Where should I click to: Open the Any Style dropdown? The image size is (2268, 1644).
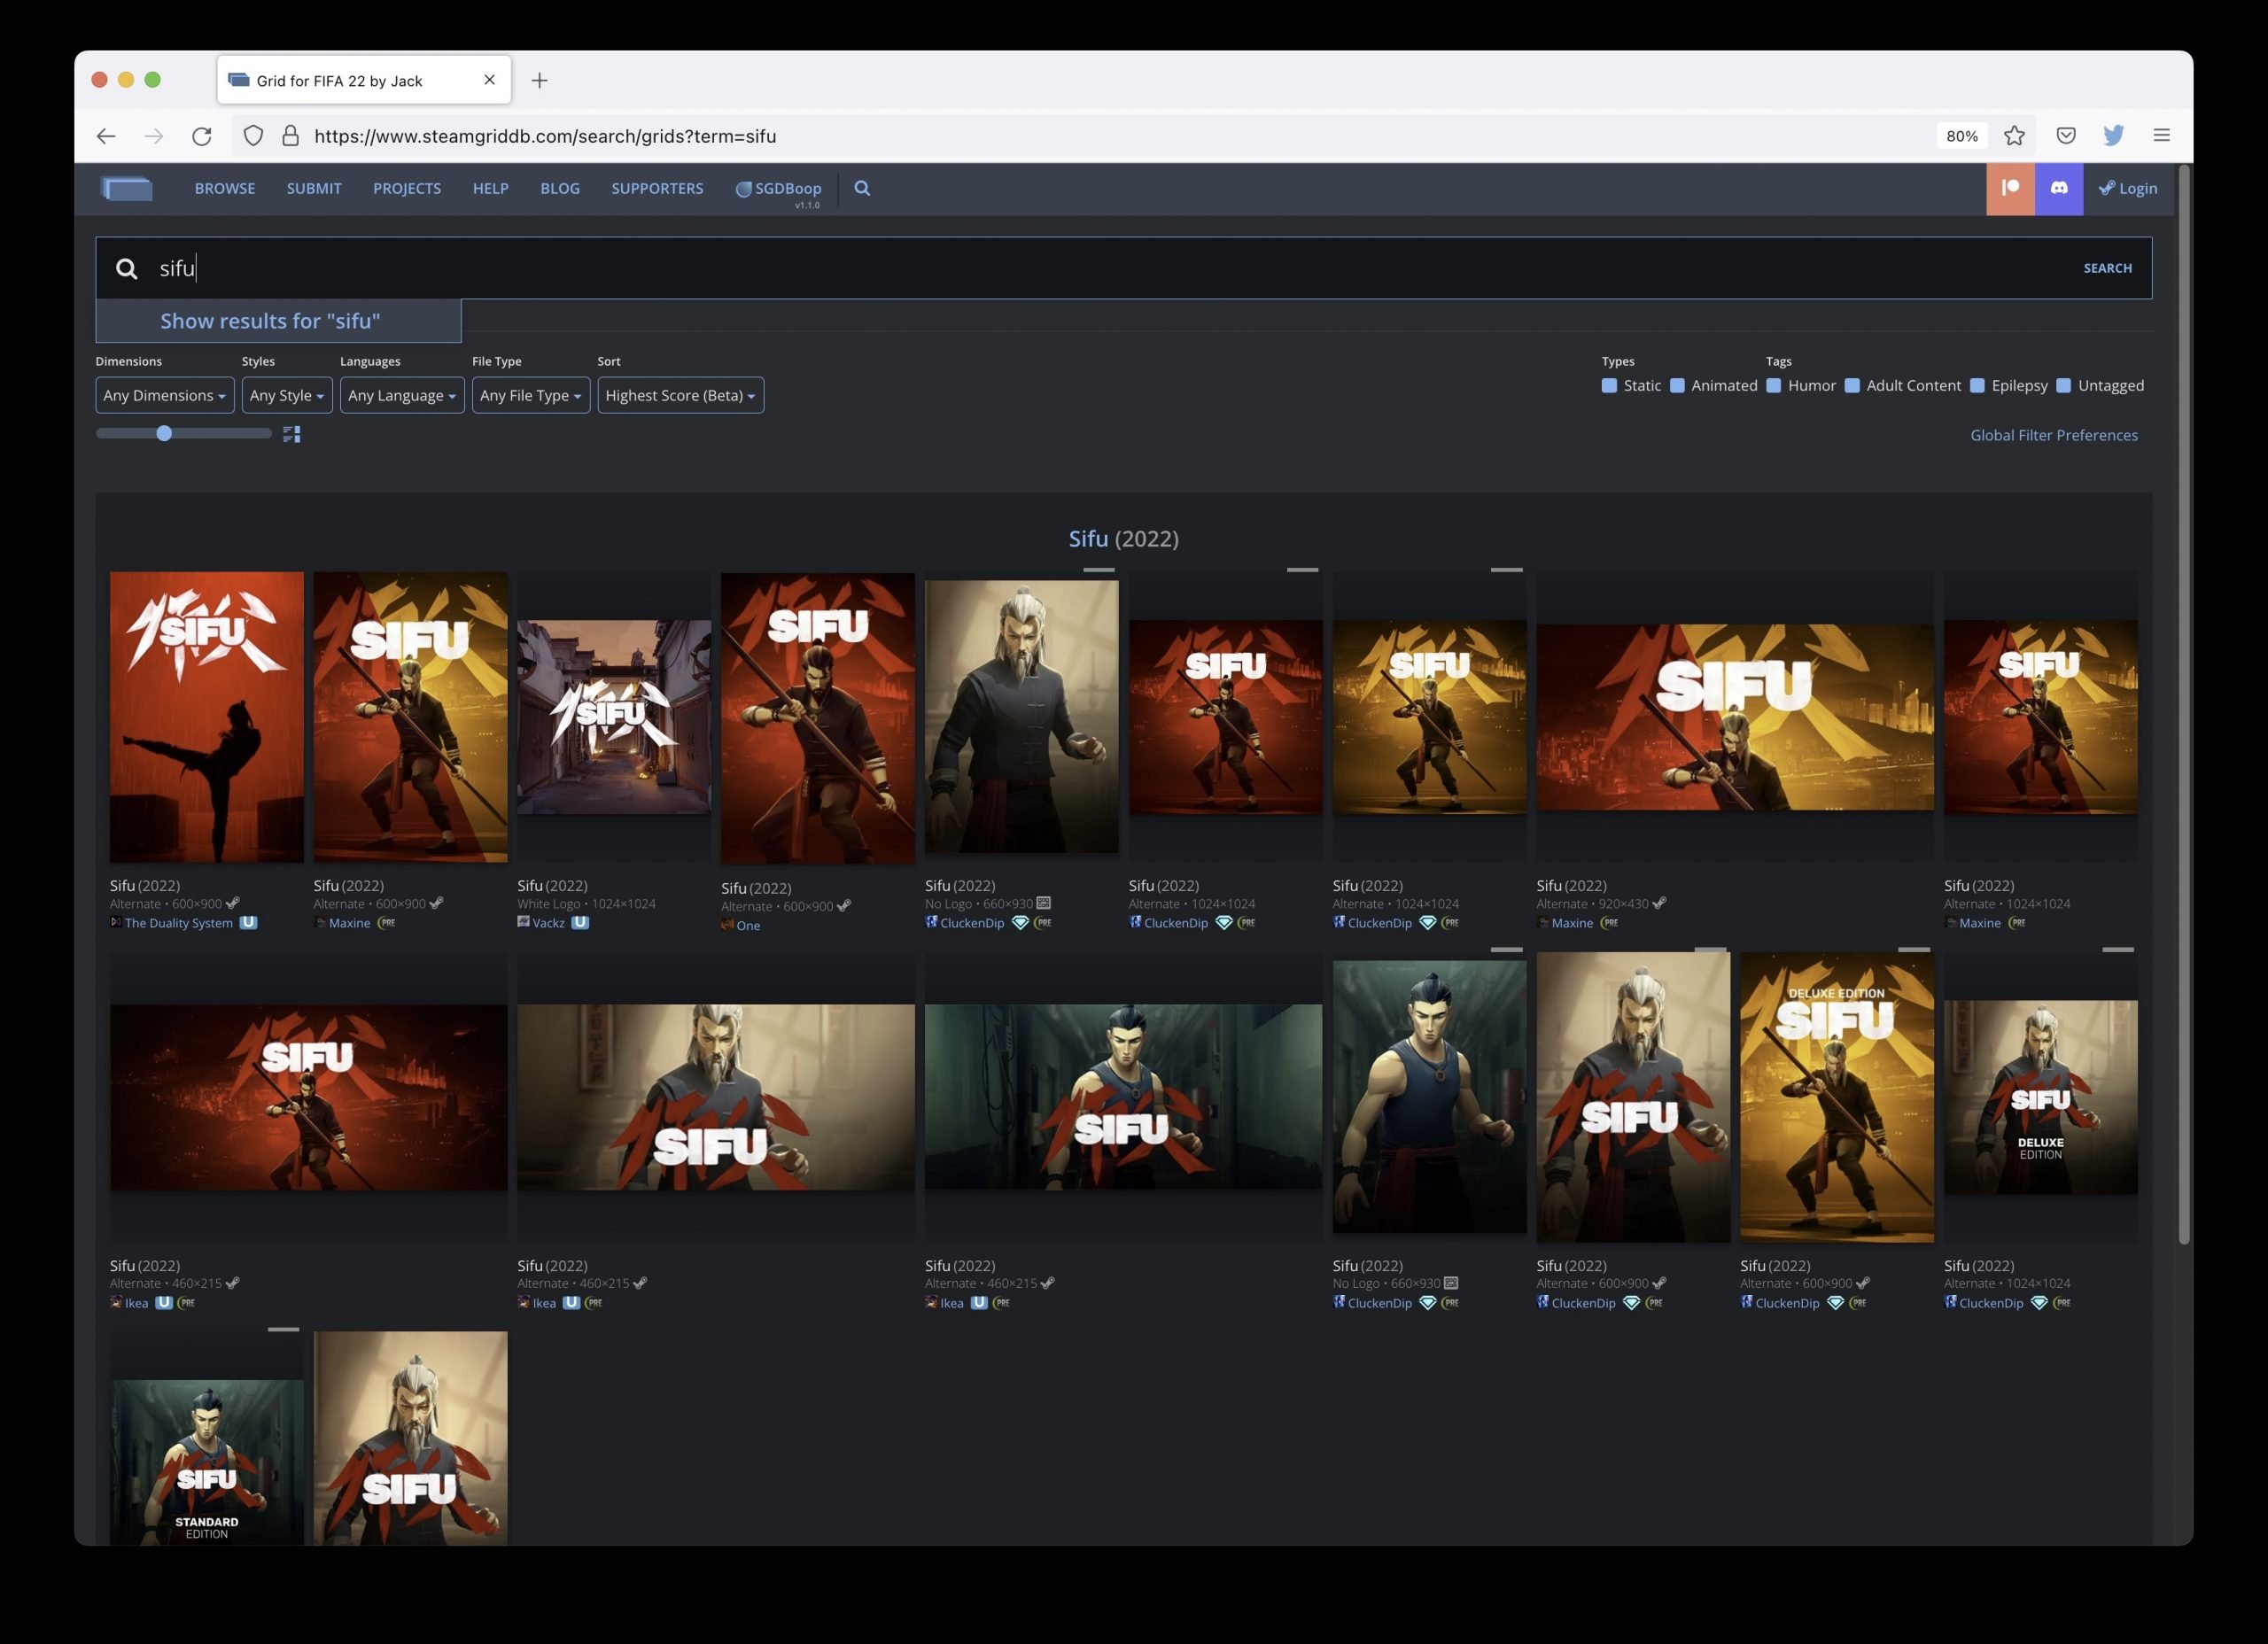(287, 395)
